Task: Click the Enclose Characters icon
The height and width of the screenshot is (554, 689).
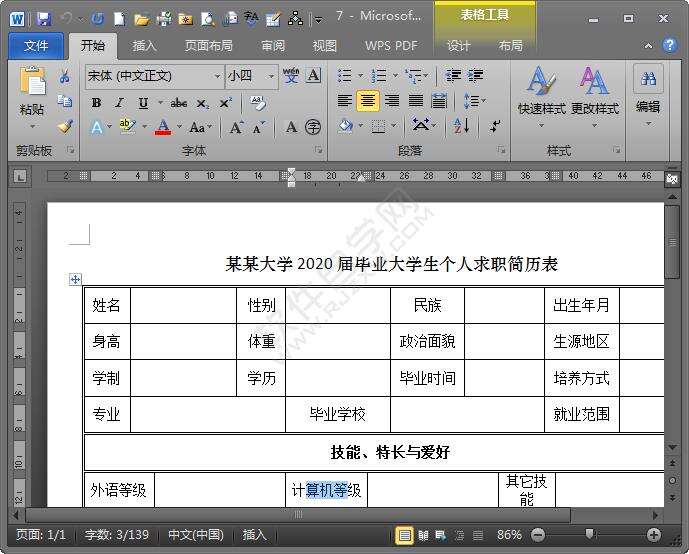Action: (313, 127)
